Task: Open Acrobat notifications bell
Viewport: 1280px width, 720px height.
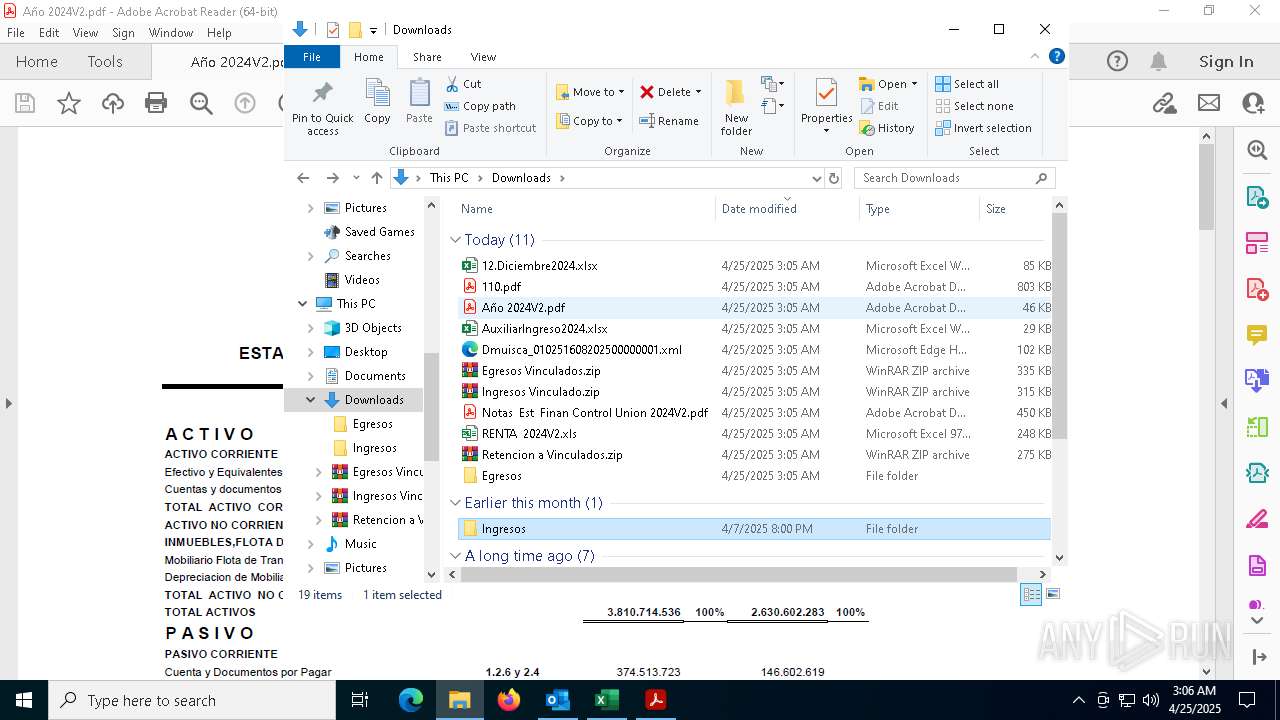Action: pos(1158,62)
